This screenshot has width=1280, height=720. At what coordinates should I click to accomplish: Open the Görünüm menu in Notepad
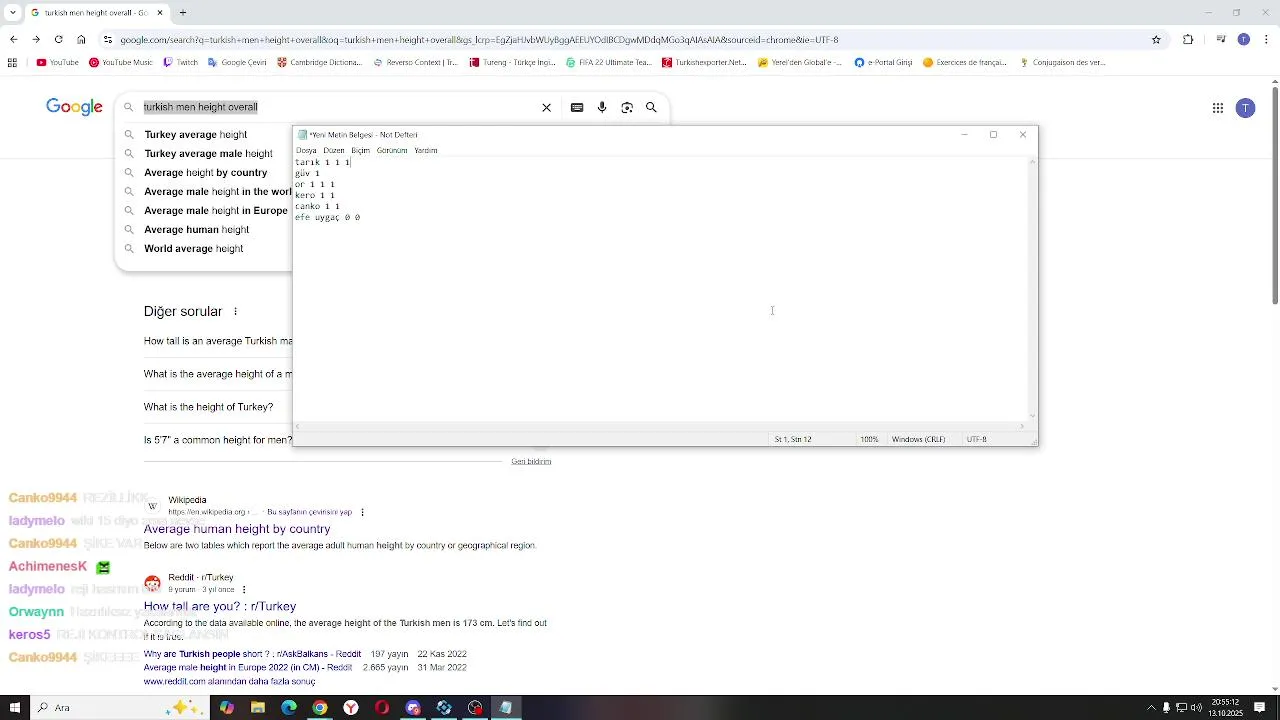[x=392, y=150]
